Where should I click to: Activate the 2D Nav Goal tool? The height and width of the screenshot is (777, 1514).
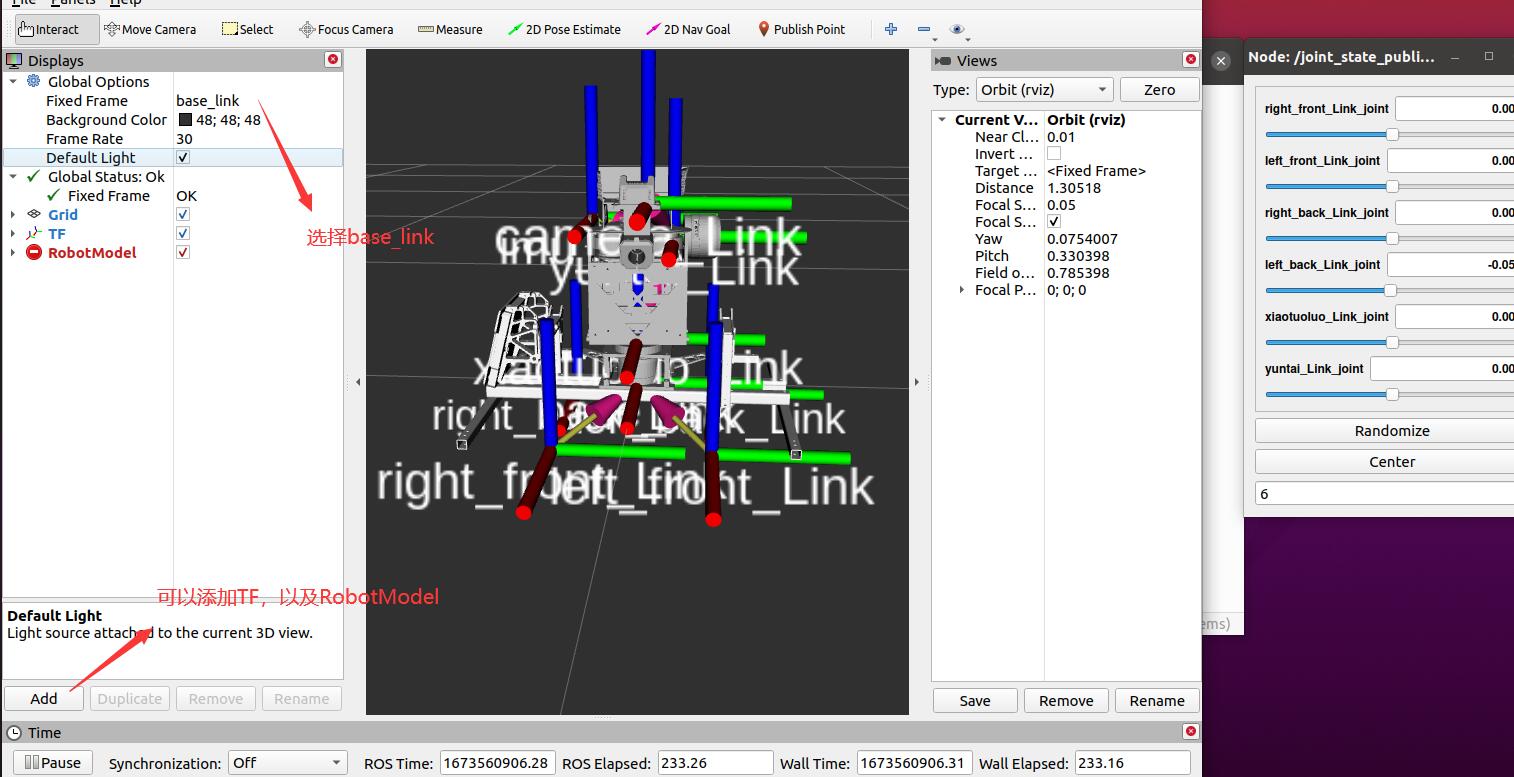pos(688,29)
